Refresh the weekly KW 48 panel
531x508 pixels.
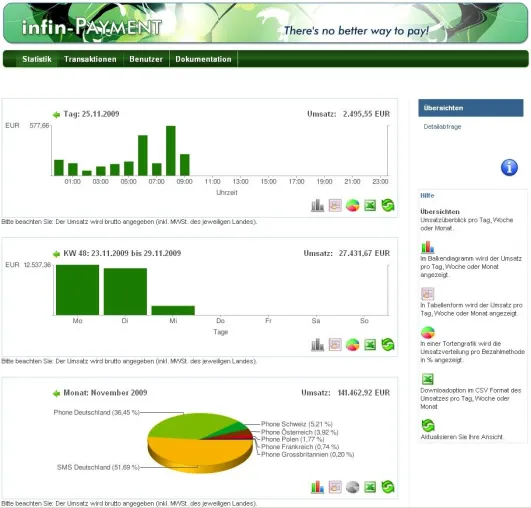(x=388, y=345)
